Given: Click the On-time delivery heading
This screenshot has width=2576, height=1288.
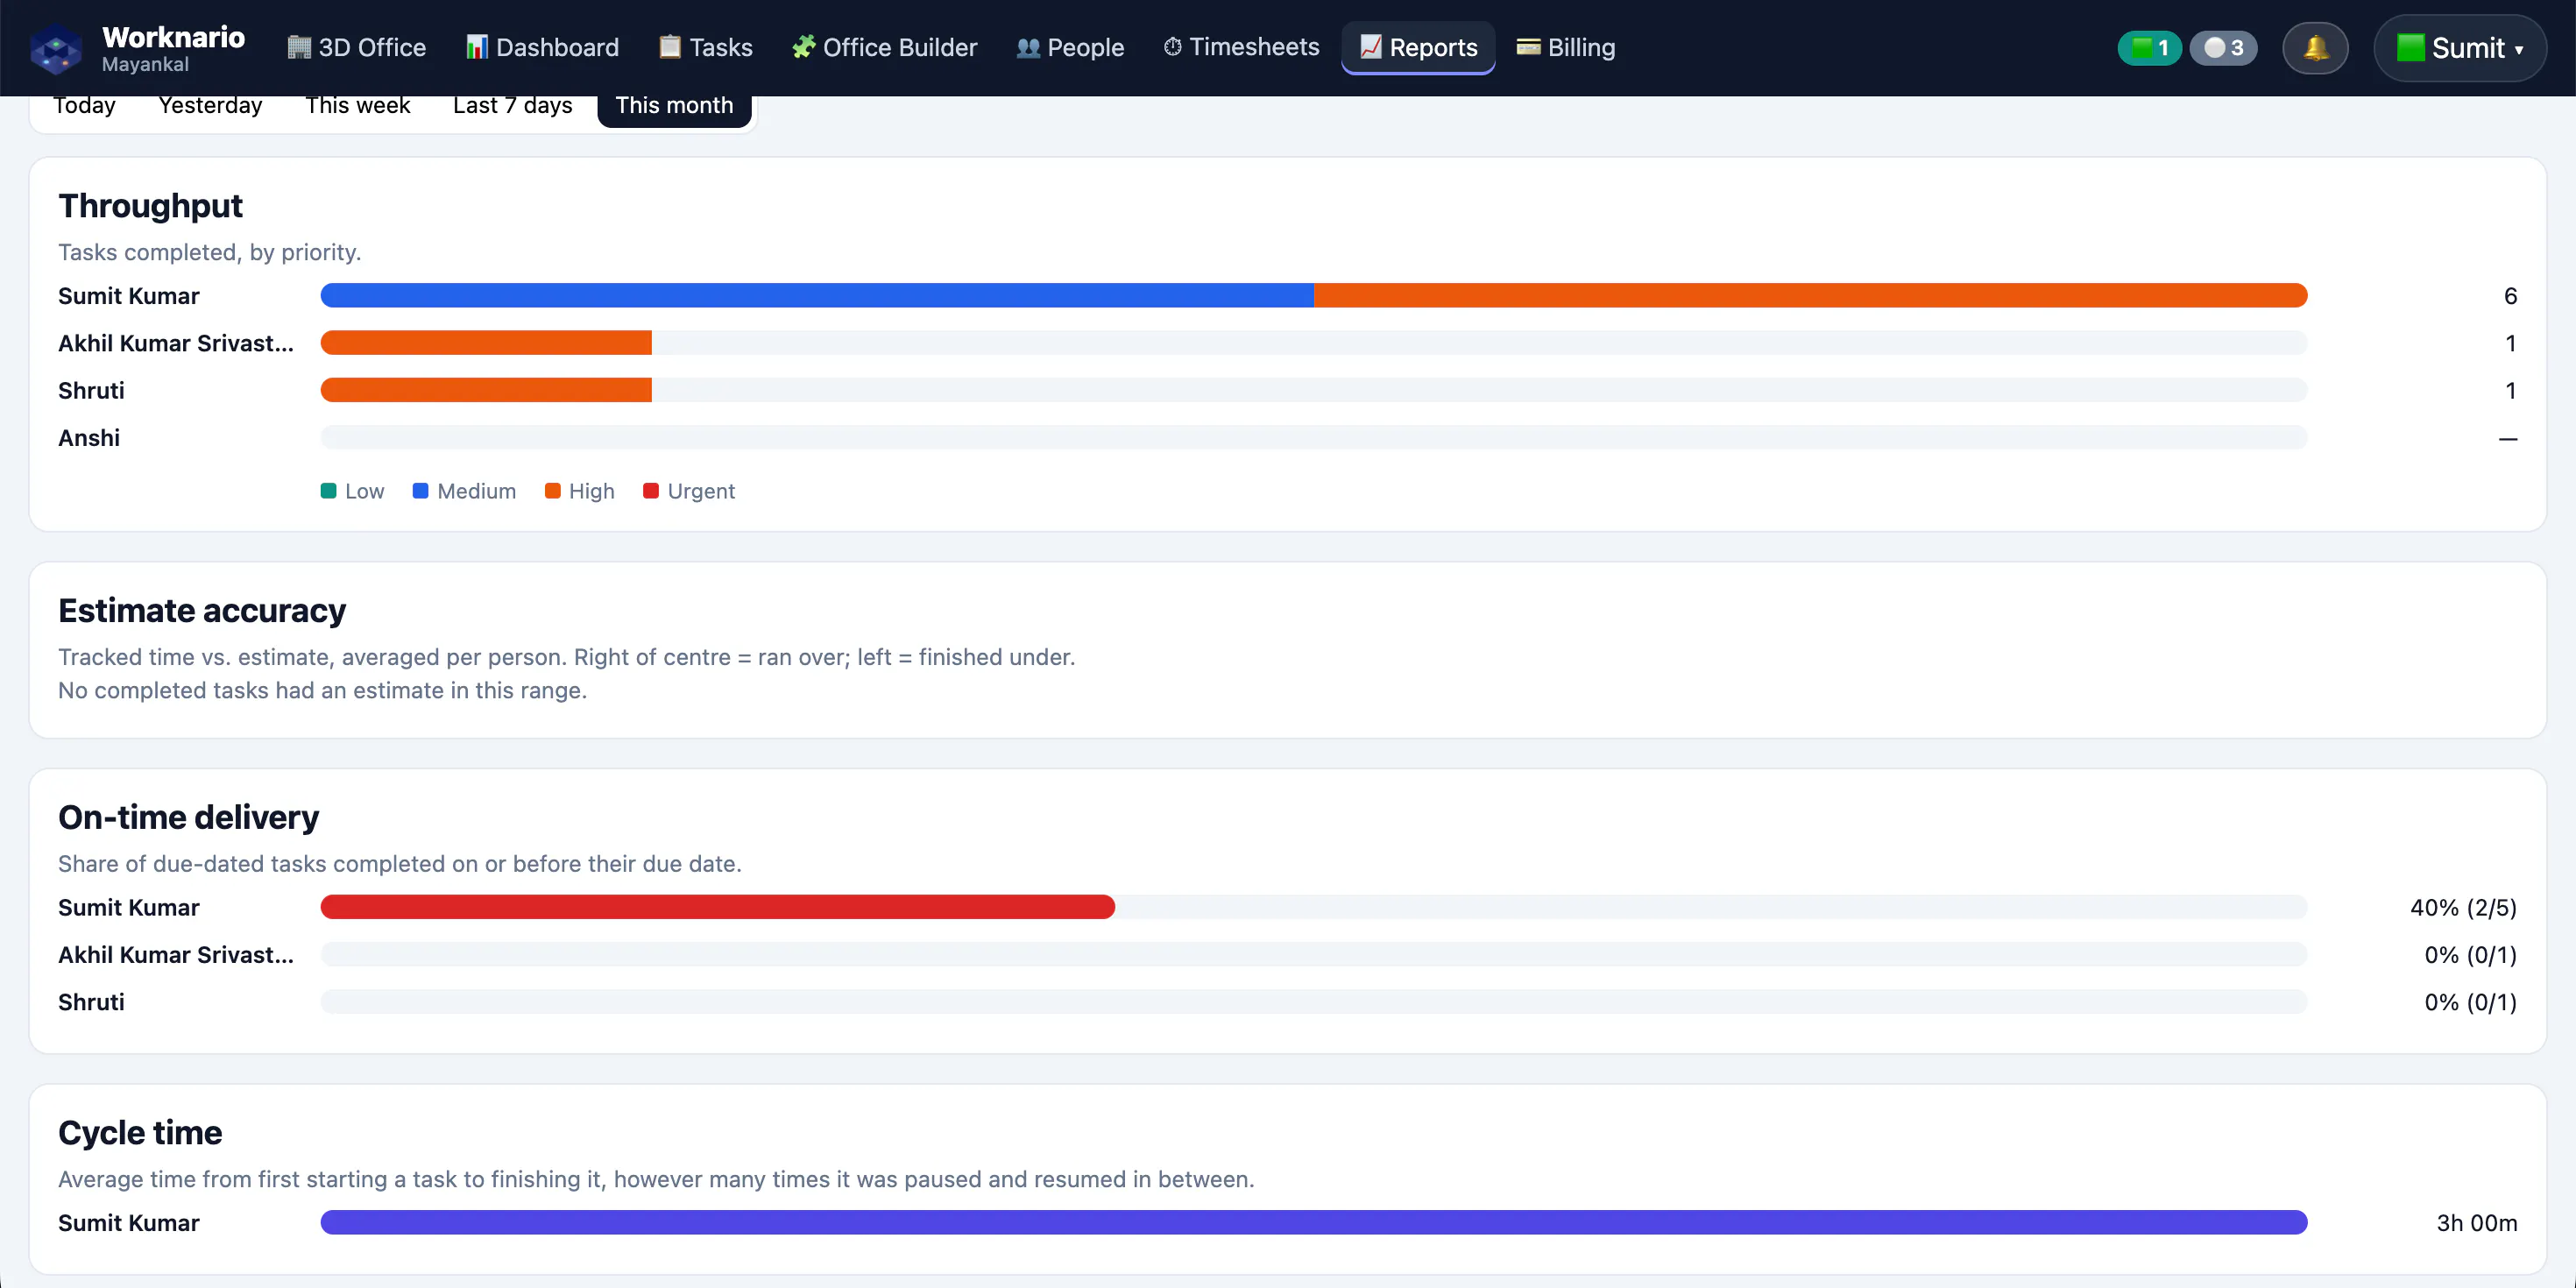Looking at the screenshot, I should [188, 818].
